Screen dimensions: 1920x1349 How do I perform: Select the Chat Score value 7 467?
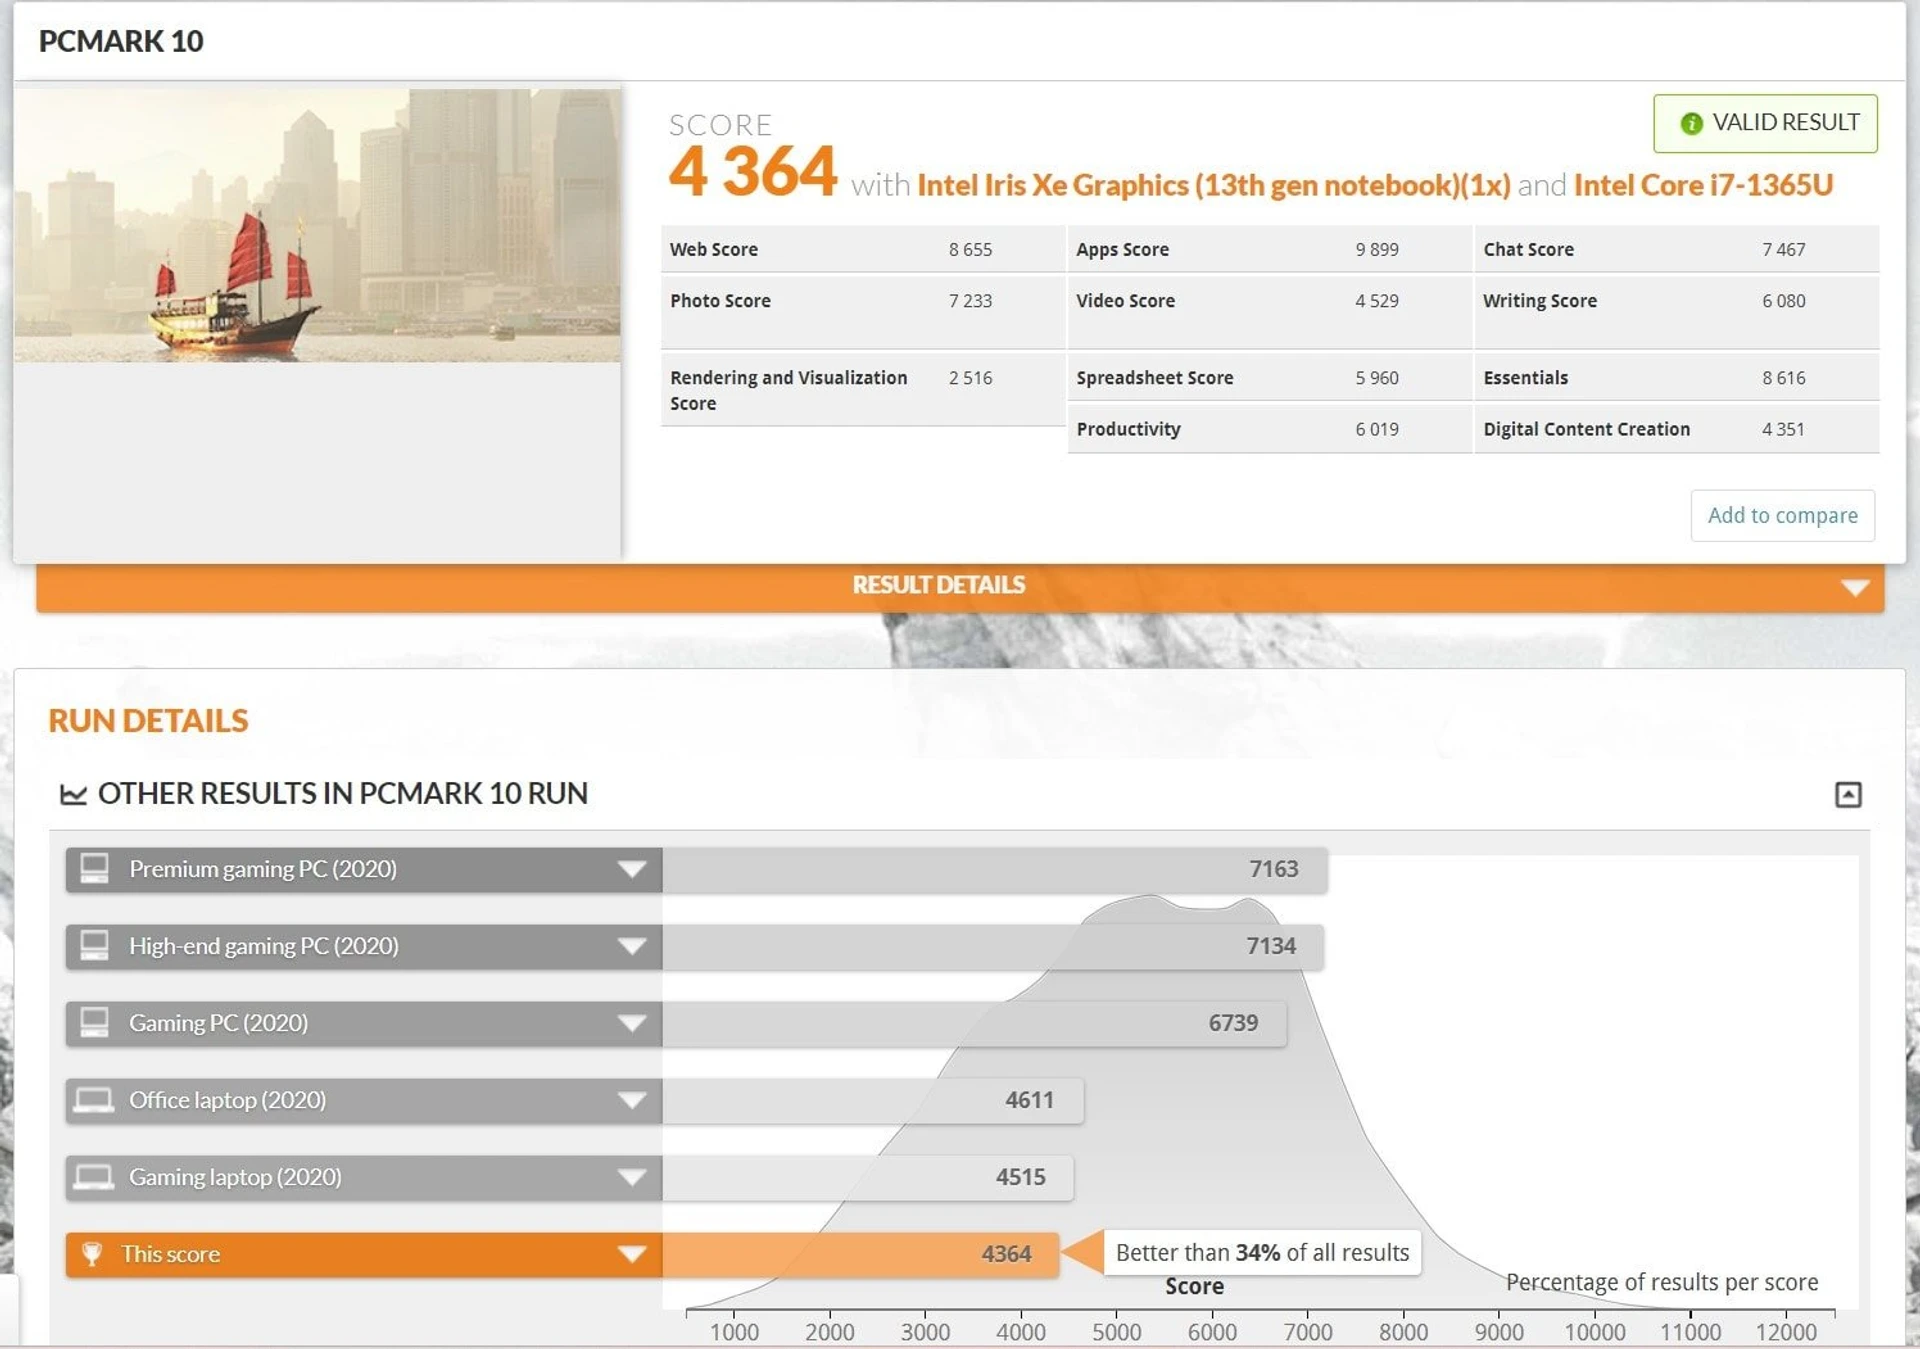coord(1784,249)
